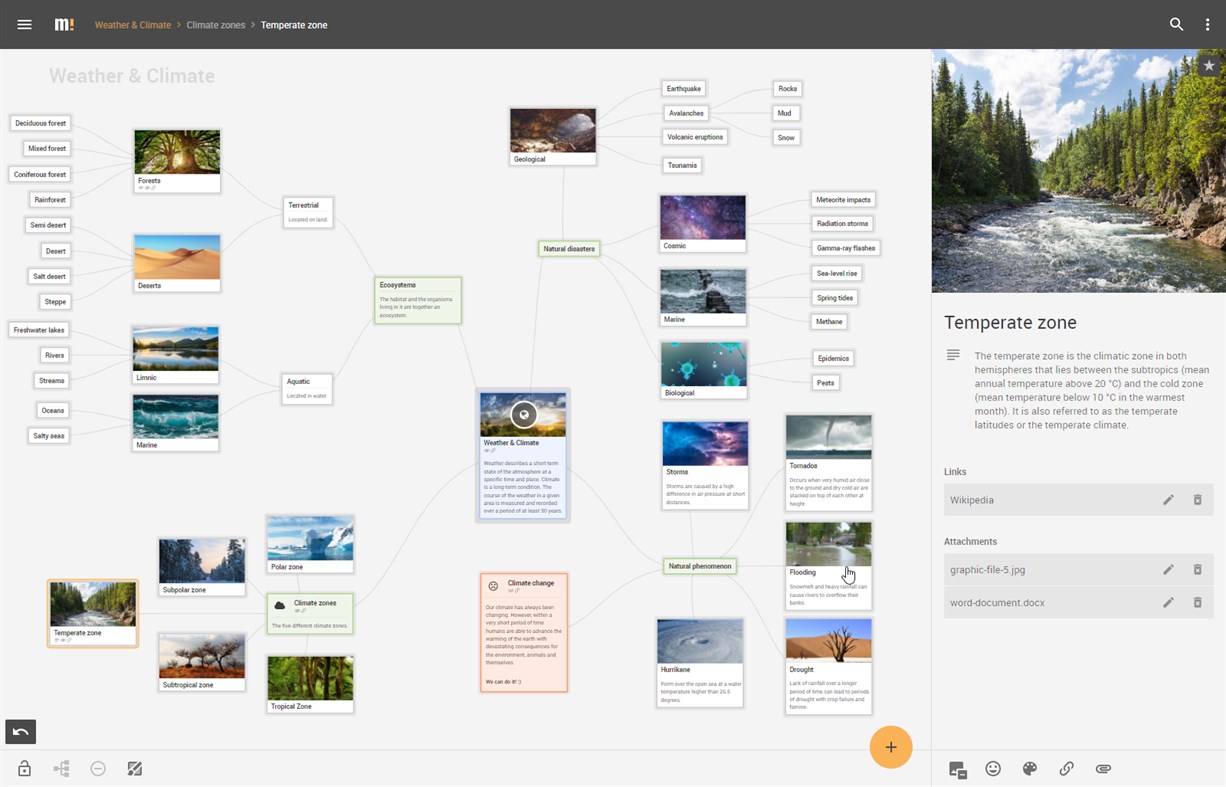Image resolution: width=1226 pixels, height=787 pixels.
Task: Select the Deciduous forest node
Action: point(41,123)
